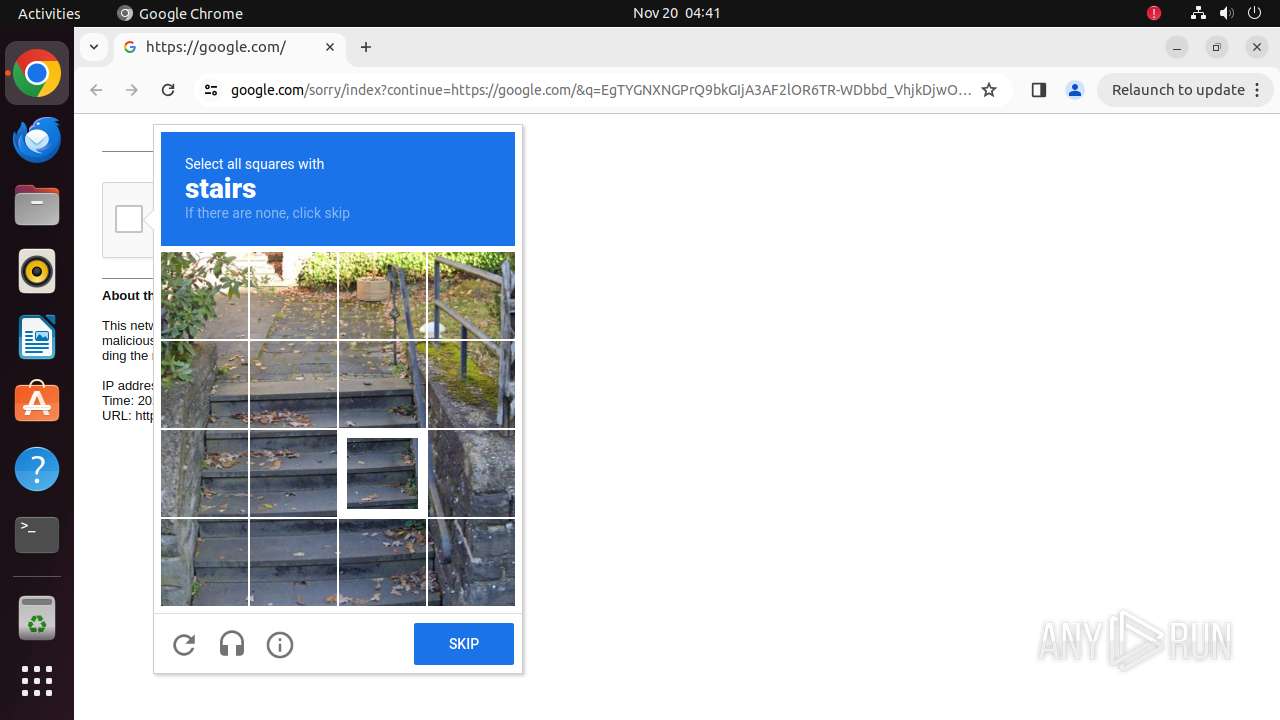Focus the address bar URL
Screen dimensions: 1280x720
[600, 90]
